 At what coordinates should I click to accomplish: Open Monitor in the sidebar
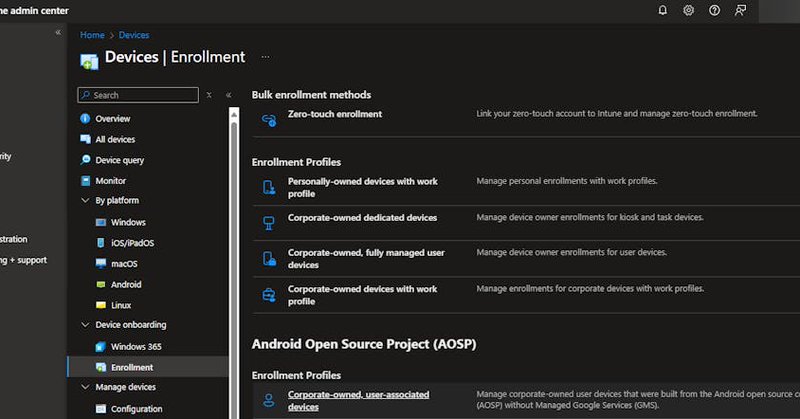coord(110,181)
